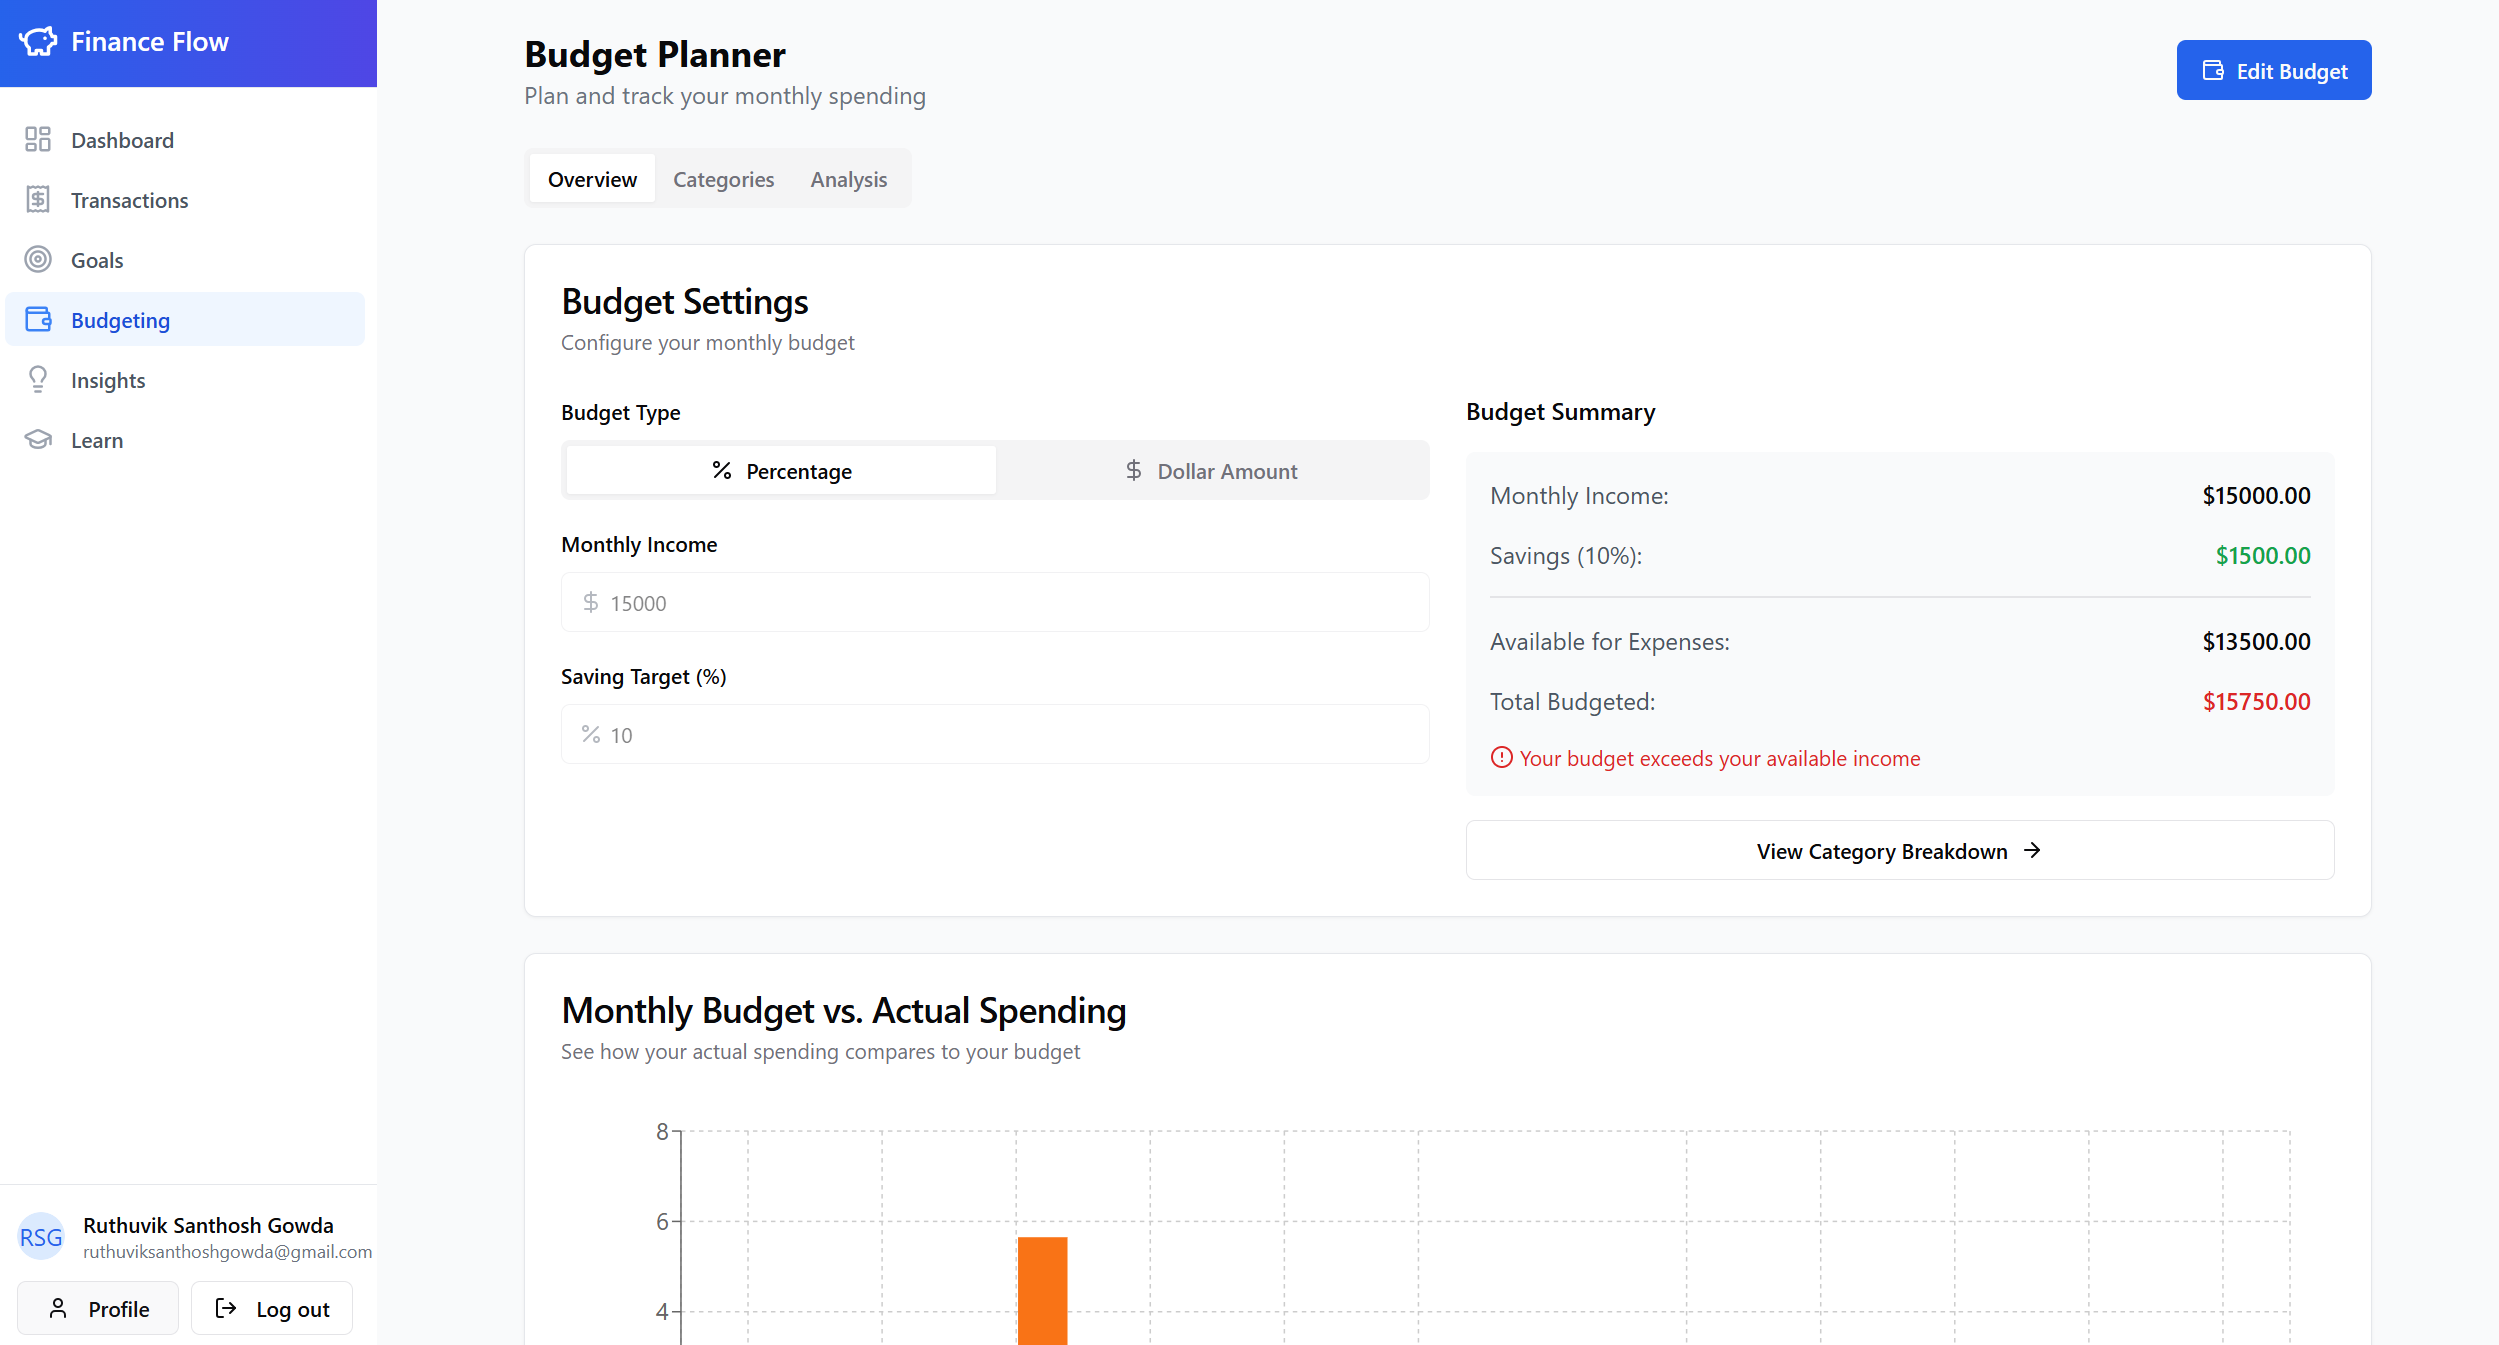2499x1345 pixels.
Task: Click the Insights lightbulb icon
Action: click(x=38, y=380)
